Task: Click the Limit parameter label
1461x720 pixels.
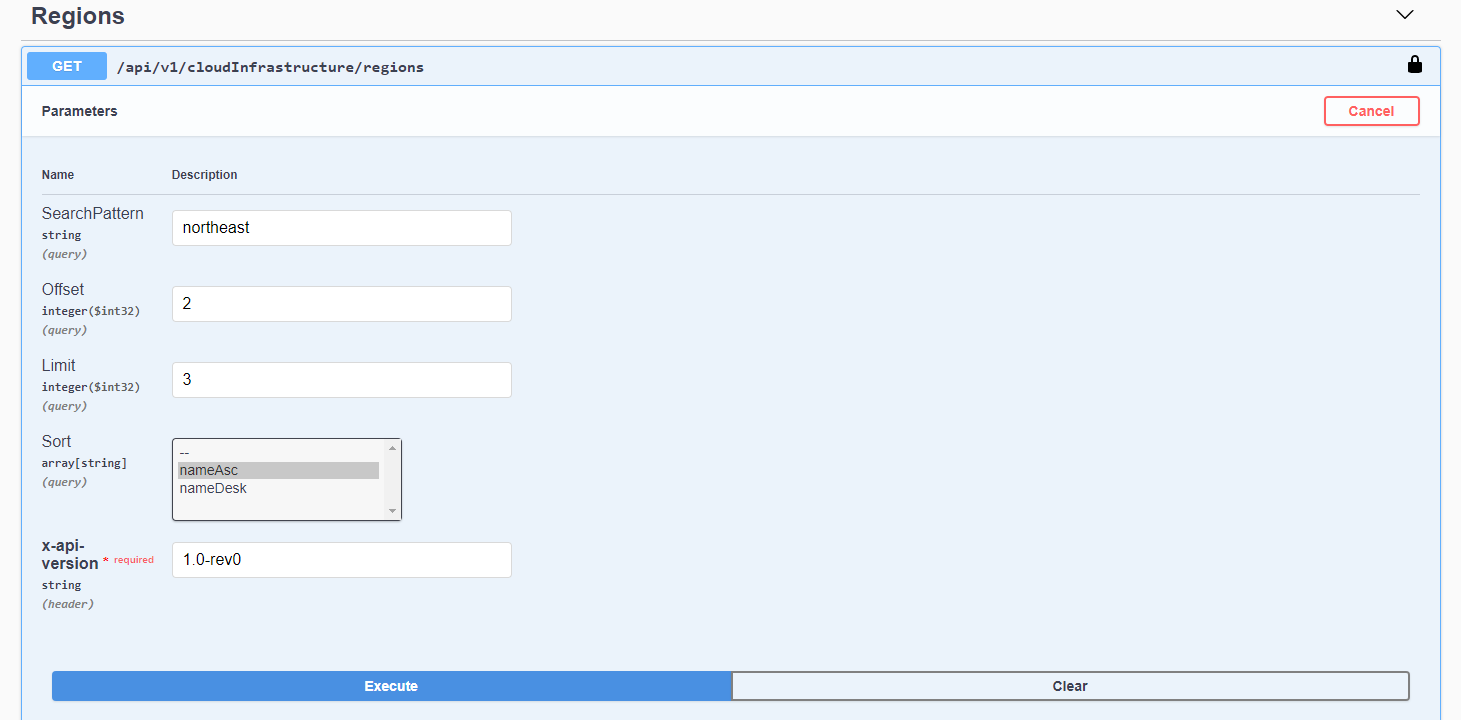Action: click(58, 365)
